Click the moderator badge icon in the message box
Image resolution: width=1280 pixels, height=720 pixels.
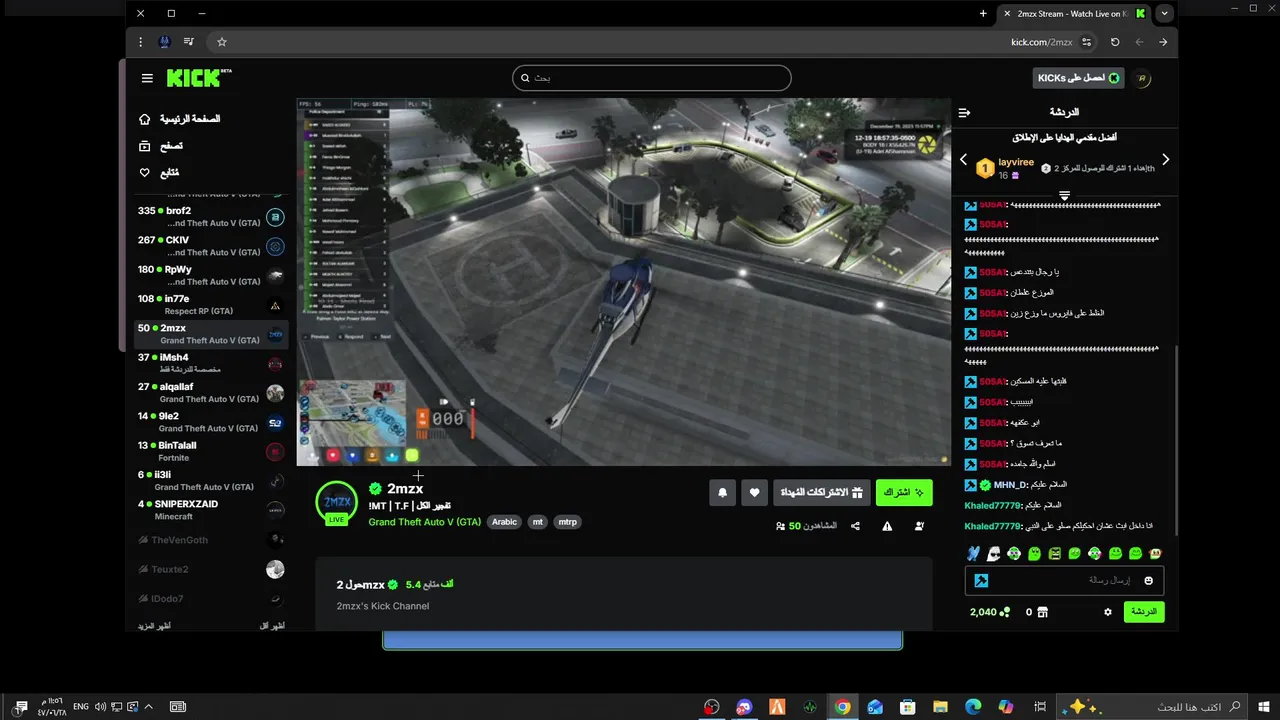(x=982, y=581)
